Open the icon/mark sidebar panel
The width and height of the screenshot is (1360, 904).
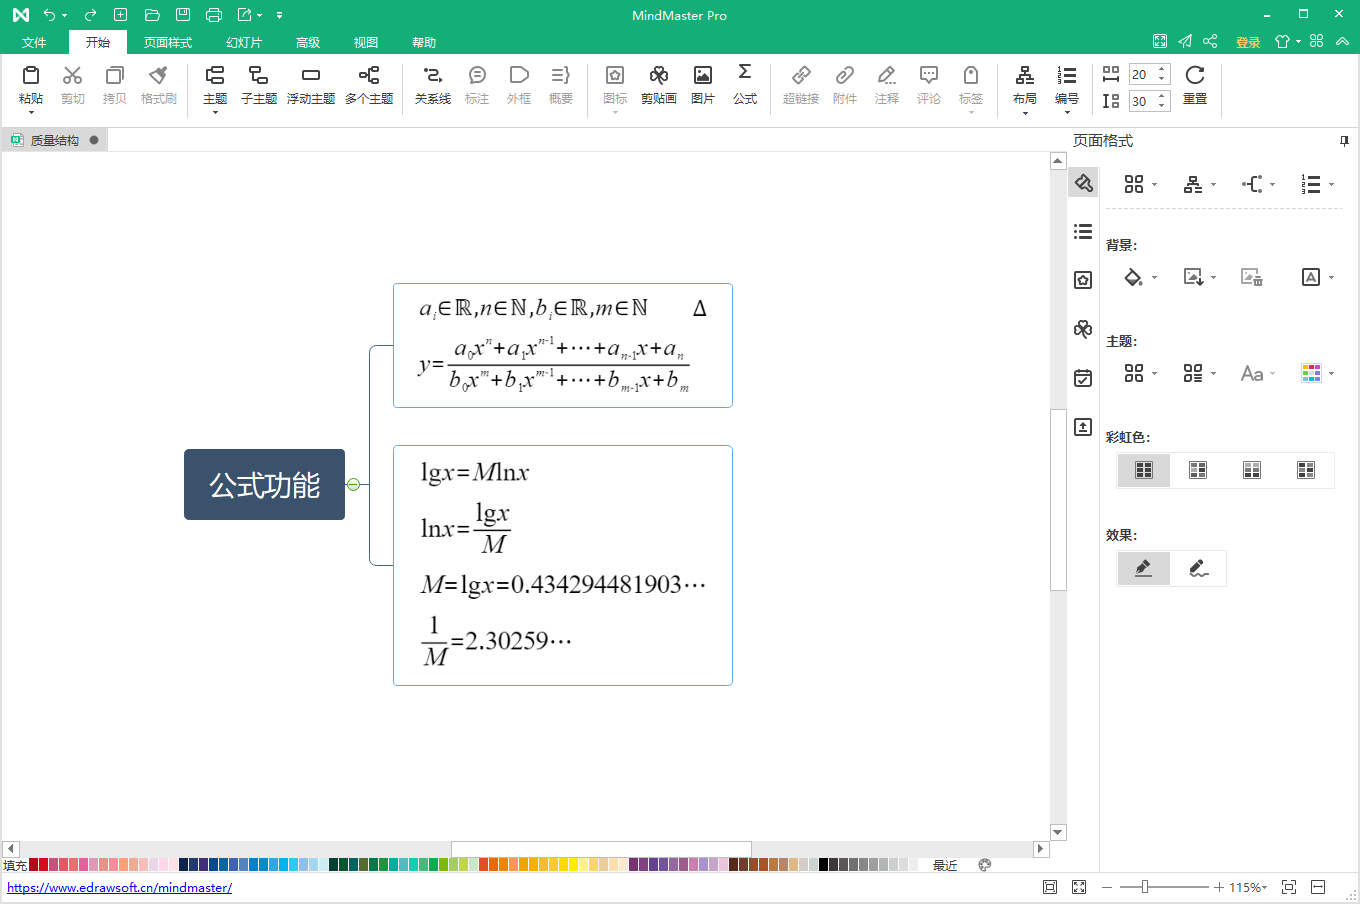(1083, 281)
